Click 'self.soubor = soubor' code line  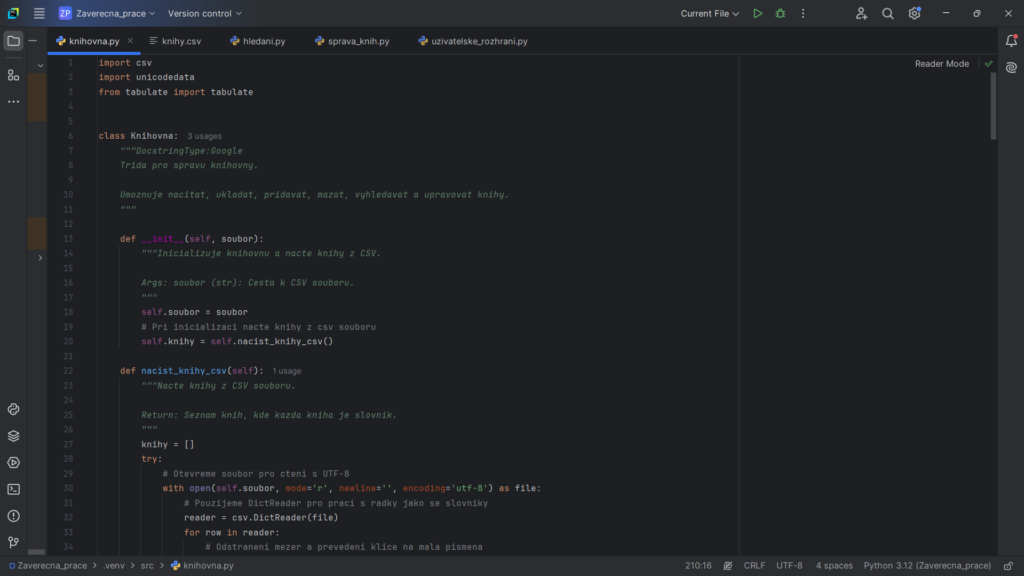tap(195, 312)
